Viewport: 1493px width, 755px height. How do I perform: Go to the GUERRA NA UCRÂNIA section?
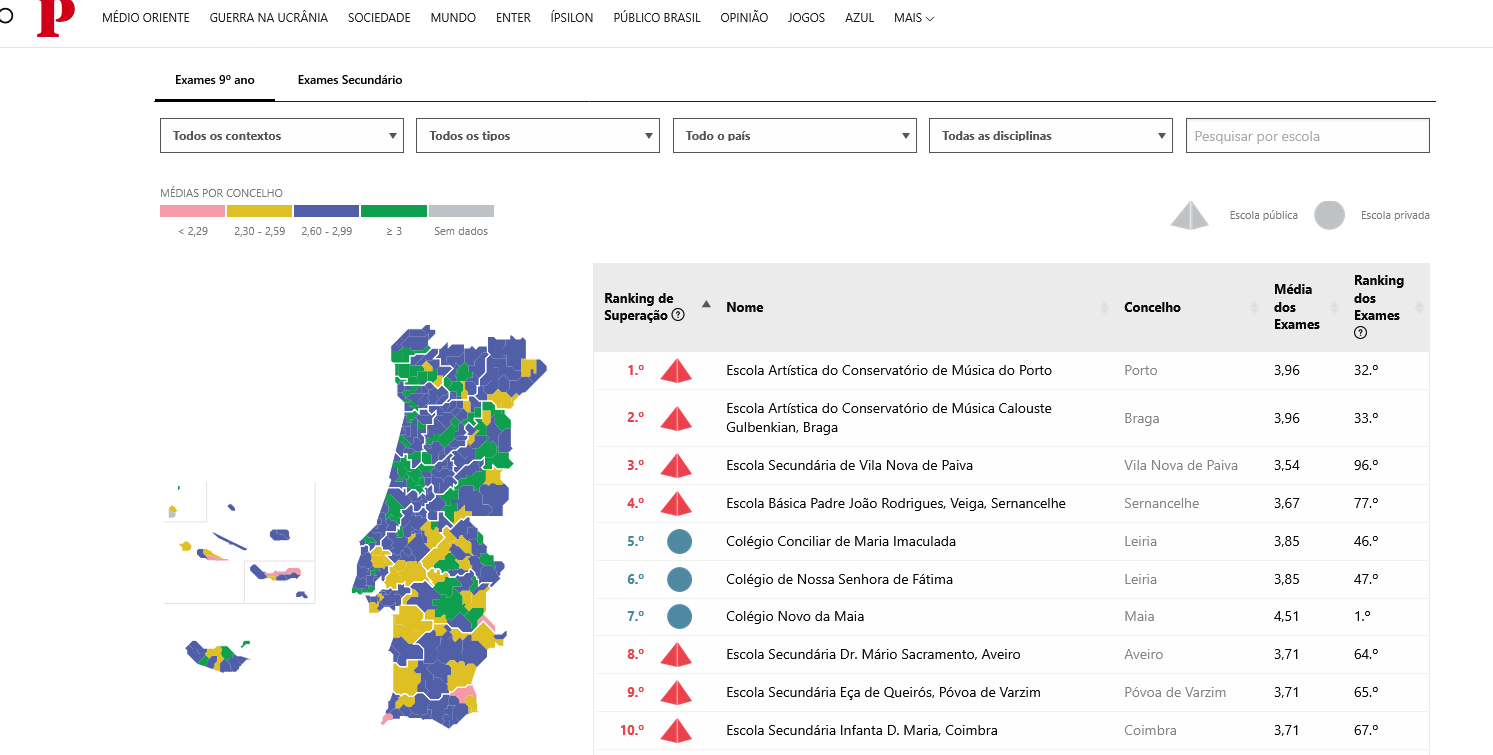(x=268, y=18)
